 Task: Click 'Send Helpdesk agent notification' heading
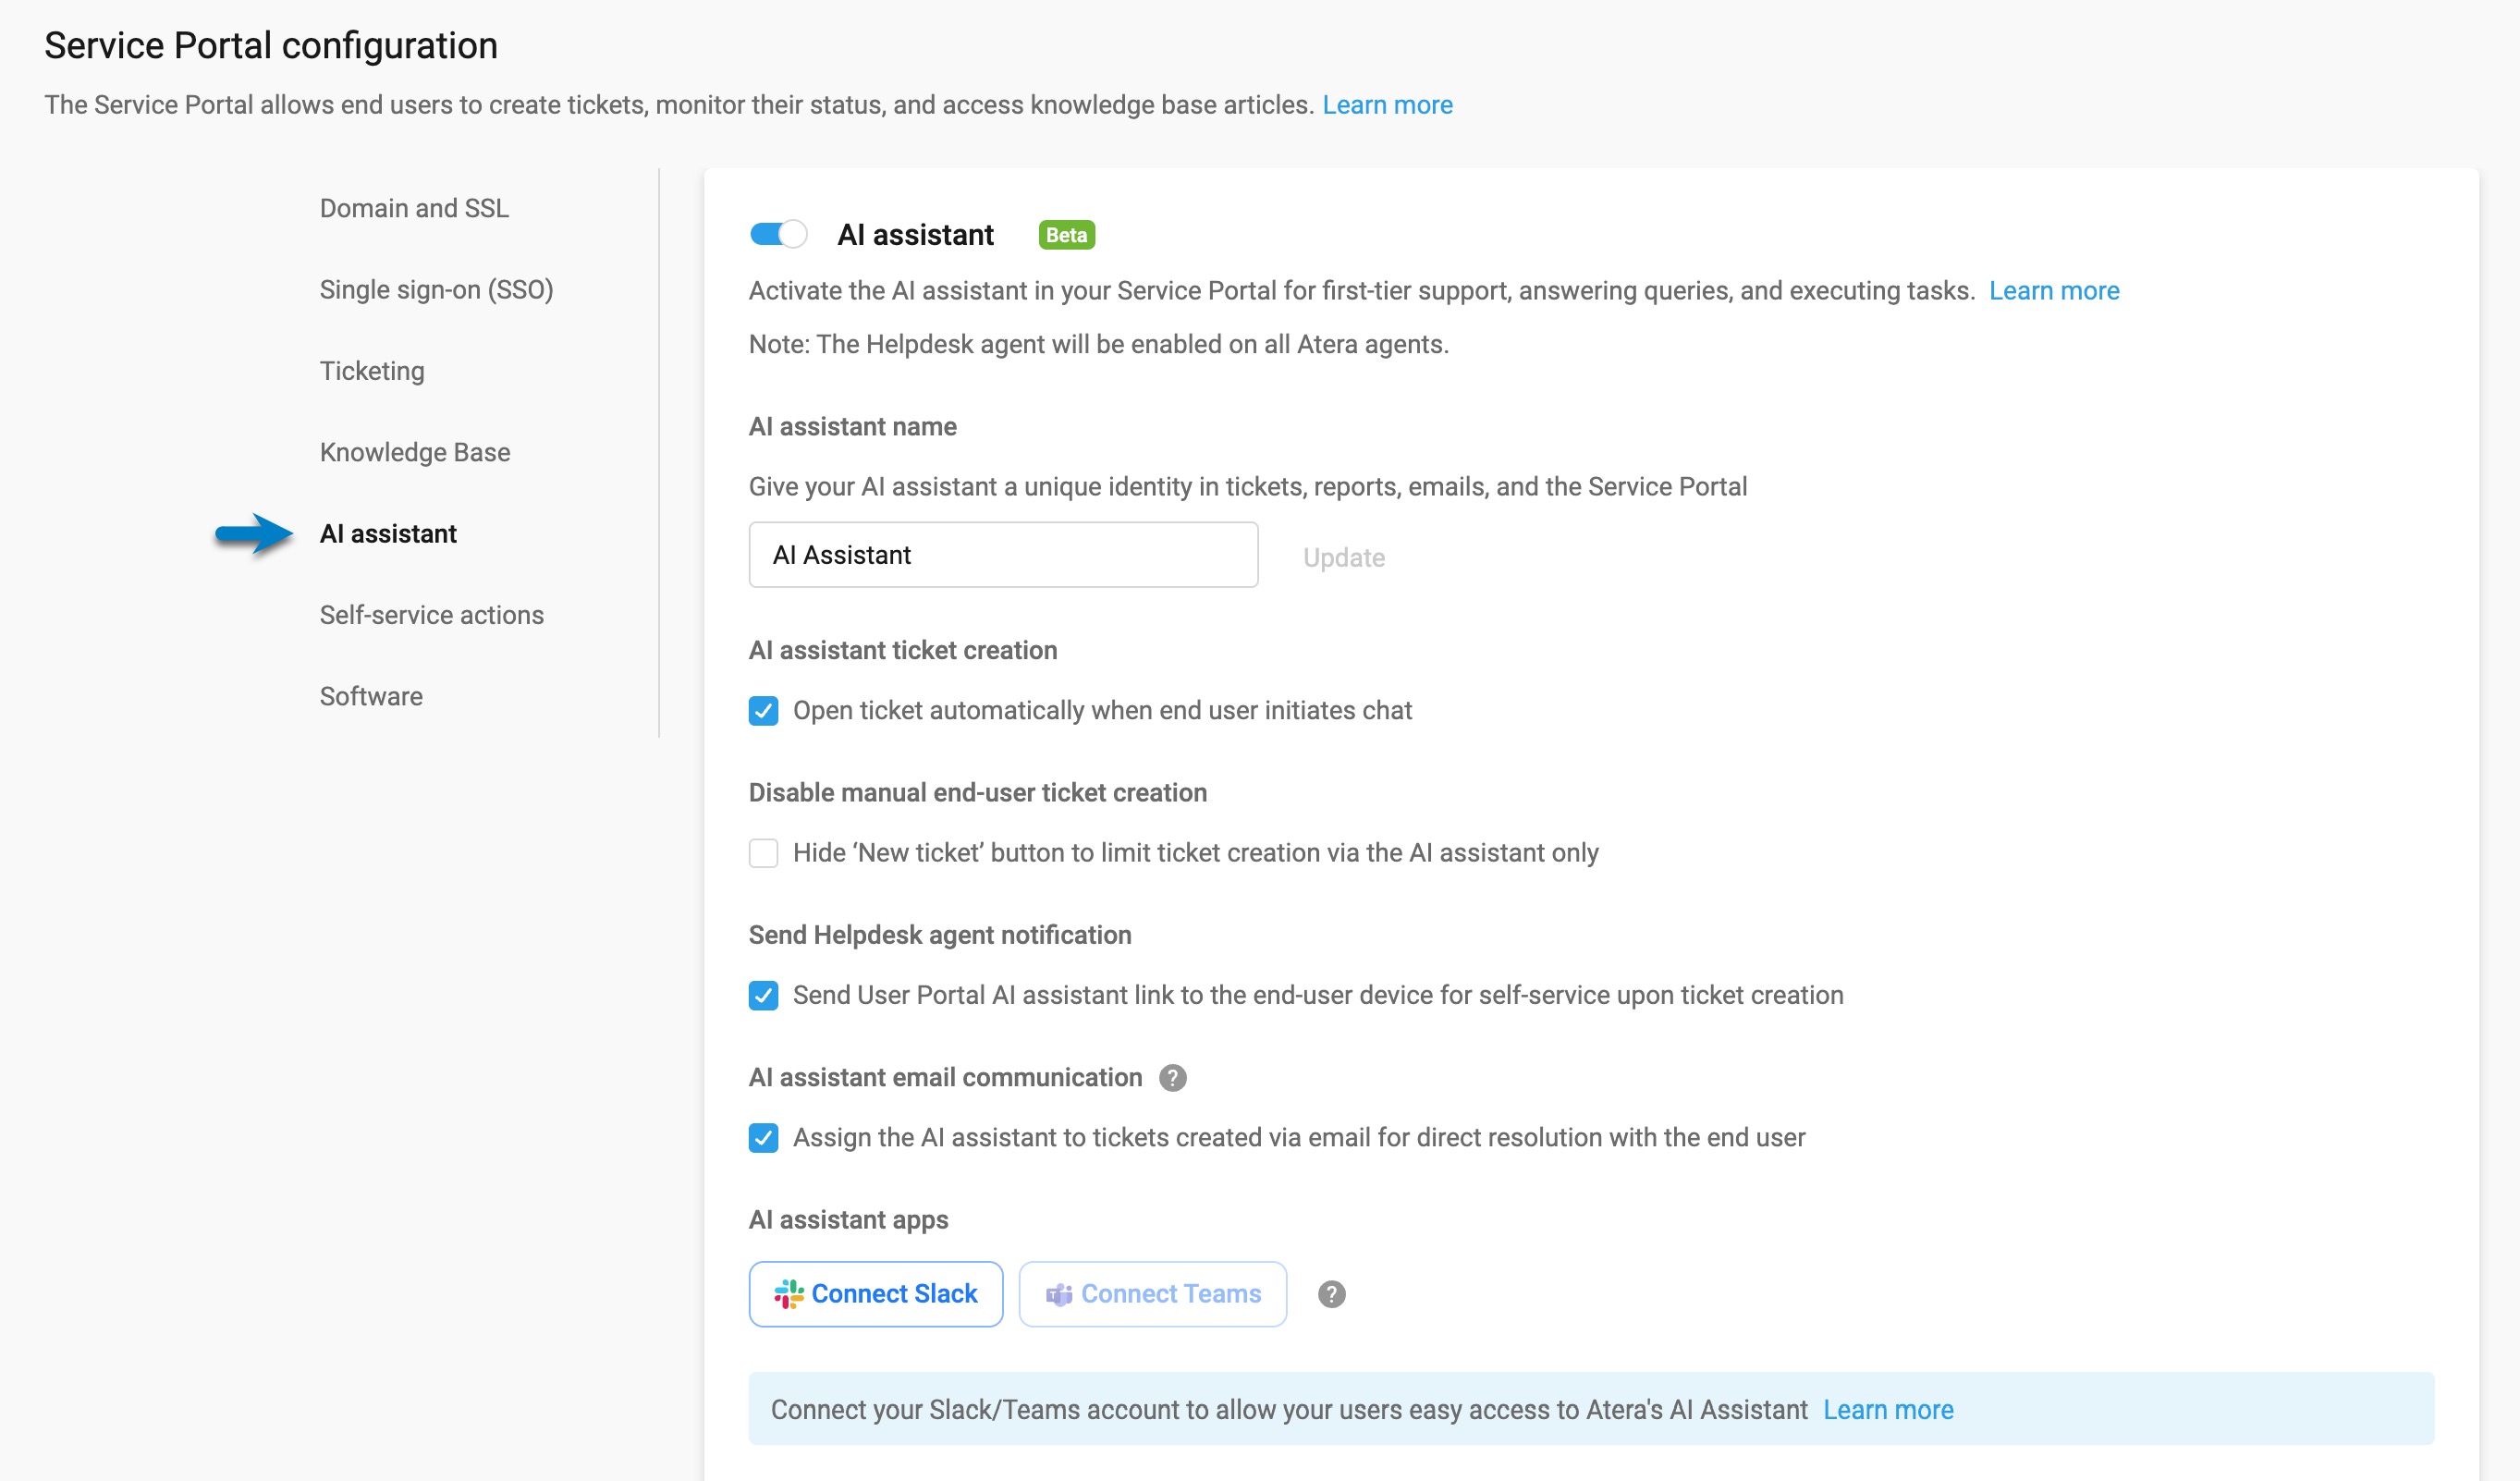[940, 935]
